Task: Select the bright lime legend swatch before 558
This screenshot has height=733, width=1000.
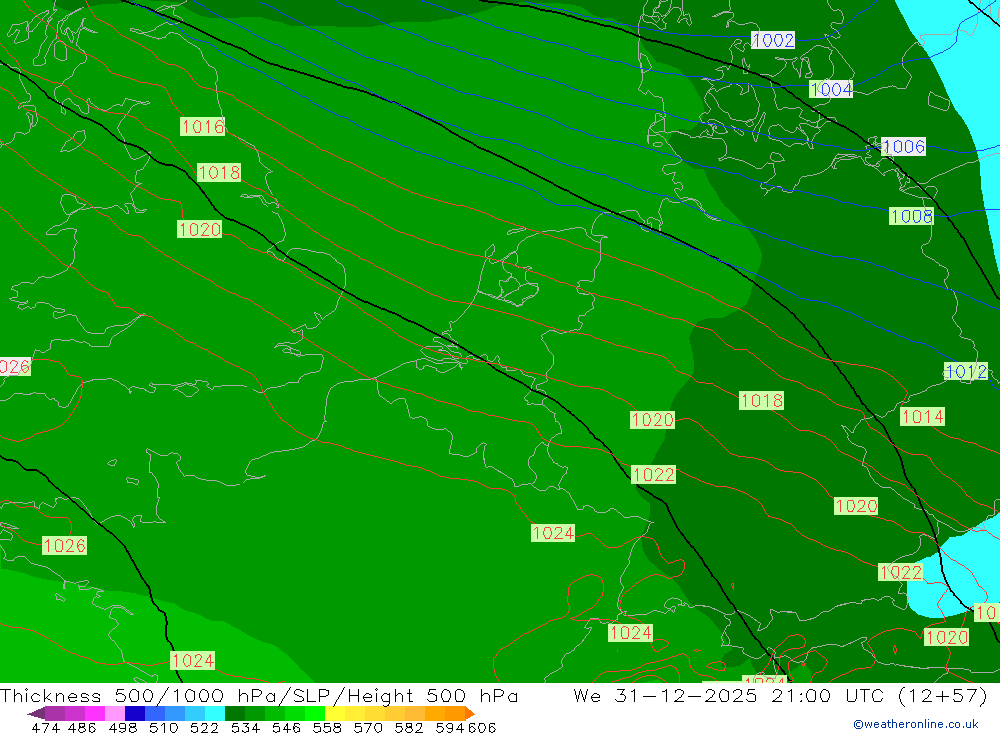Action: [315, 713]
